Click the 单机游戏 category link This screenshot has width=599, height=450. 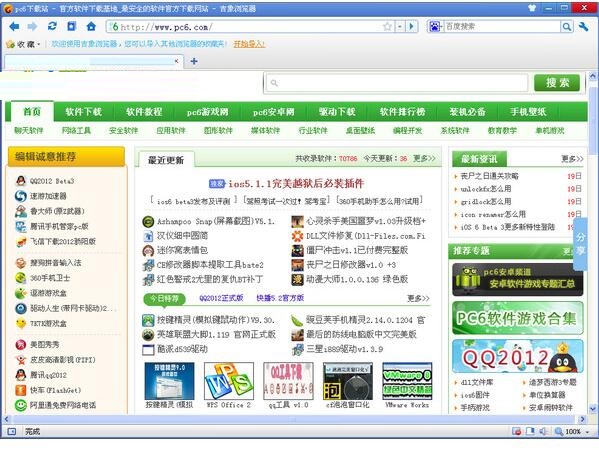point(550,130)
